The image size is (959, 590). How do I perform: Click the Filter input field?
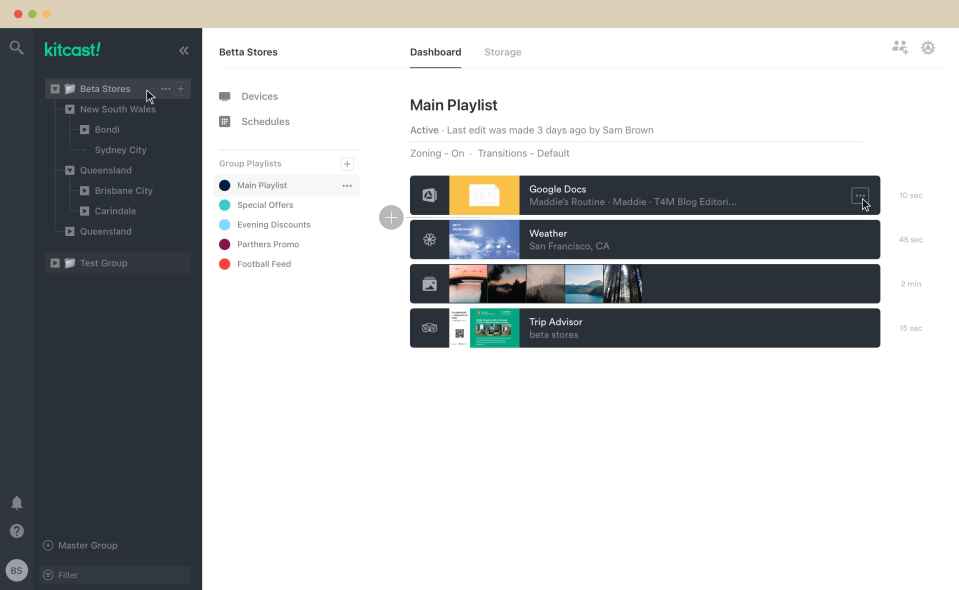(x=116, y=575)
